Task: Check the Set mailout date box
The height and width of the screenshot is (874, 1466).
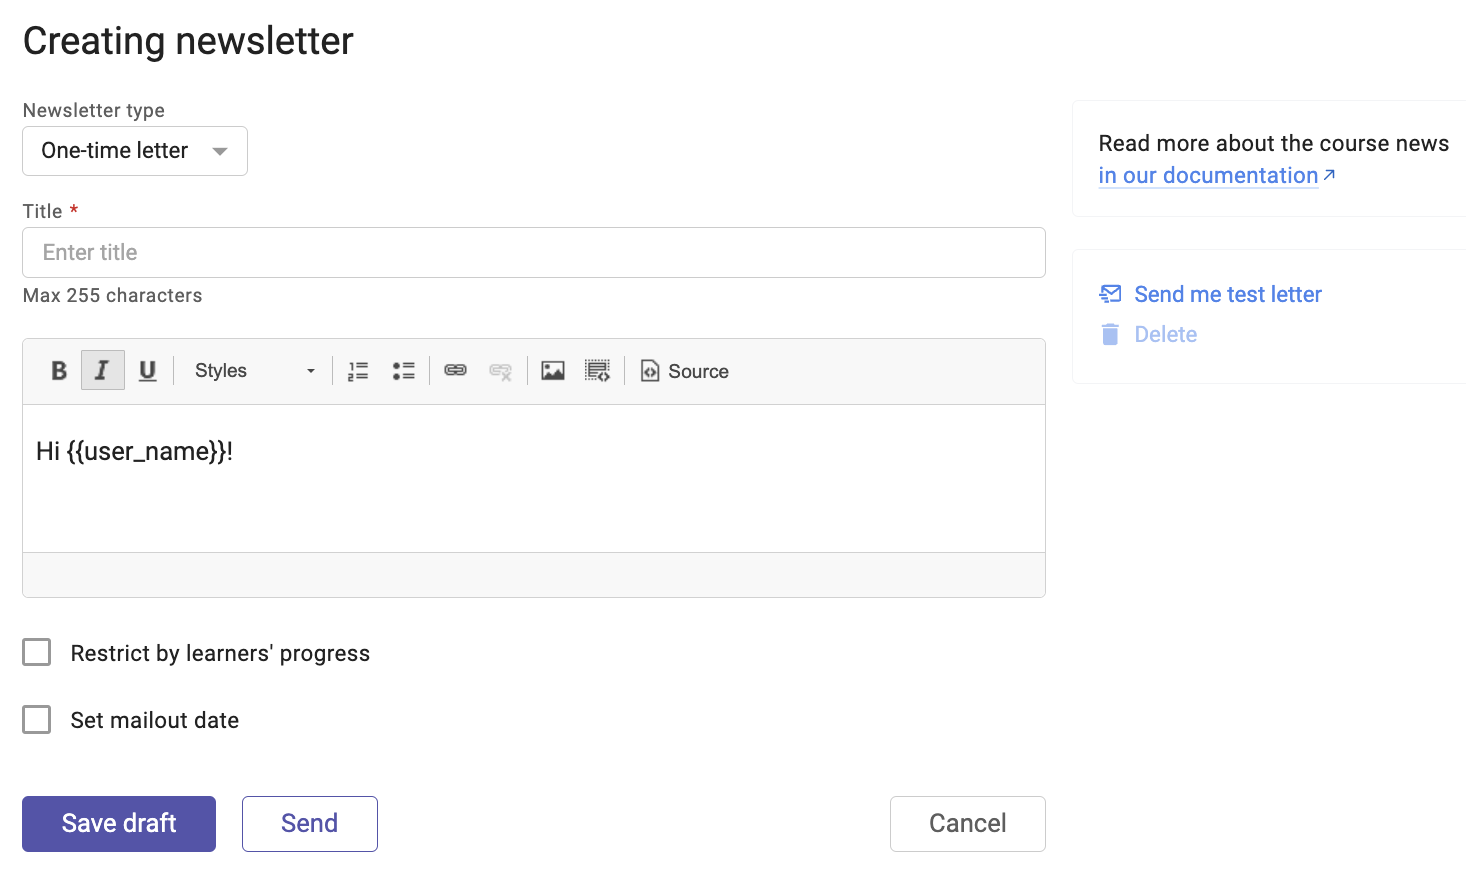Action: coord(37,720)
